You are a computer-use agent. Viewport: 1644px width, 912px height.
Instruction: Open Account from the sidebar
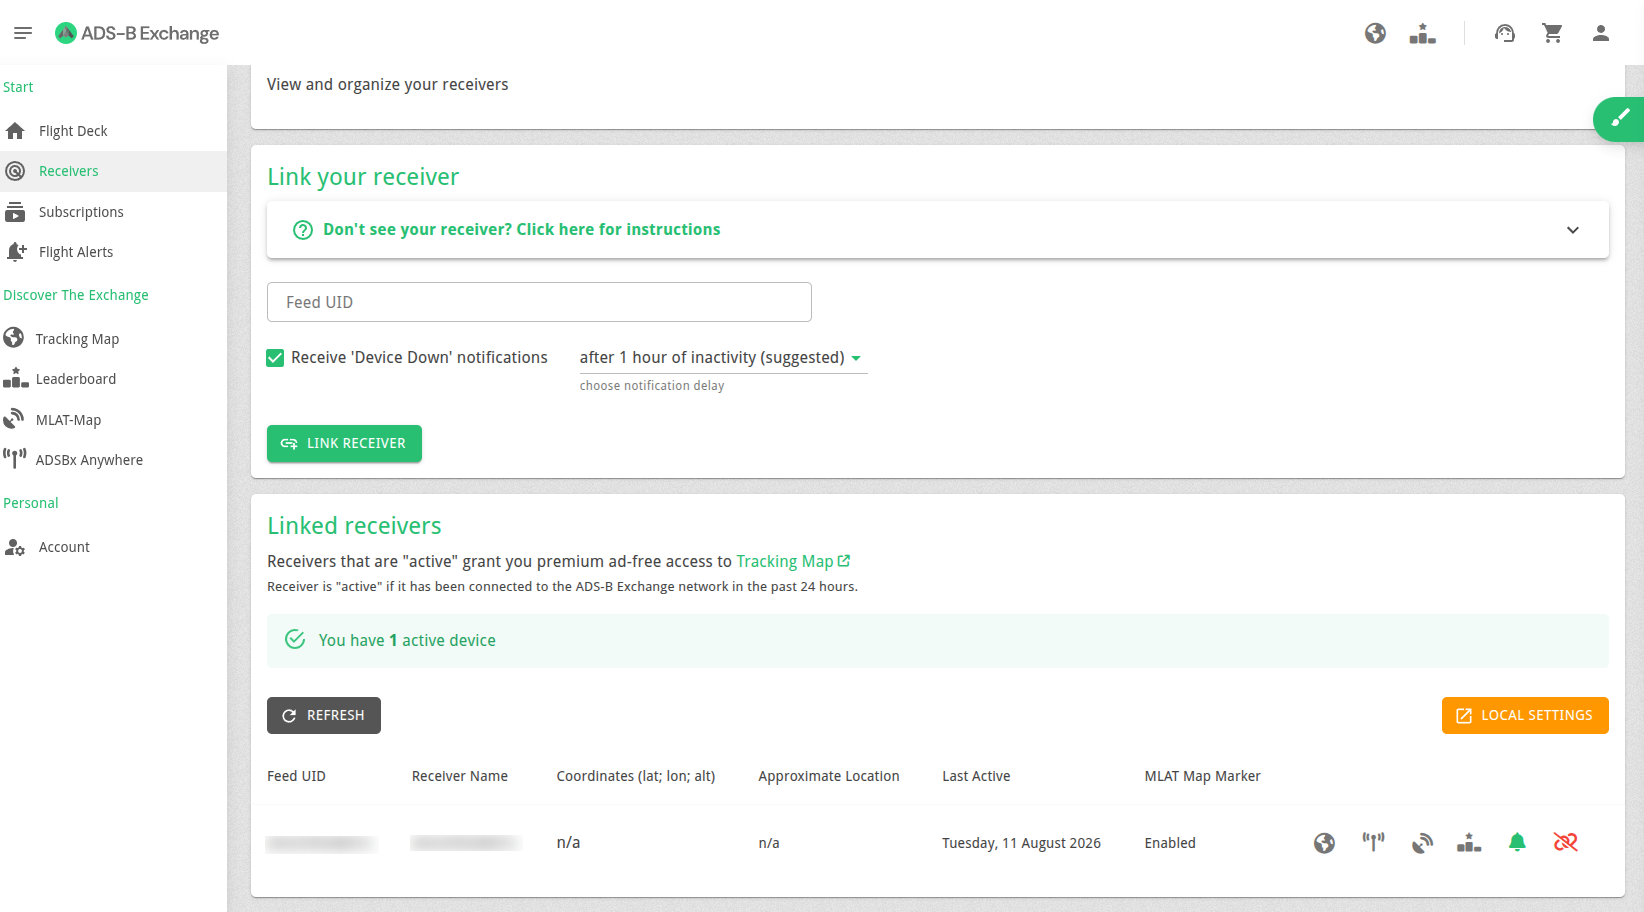point(113,547)
